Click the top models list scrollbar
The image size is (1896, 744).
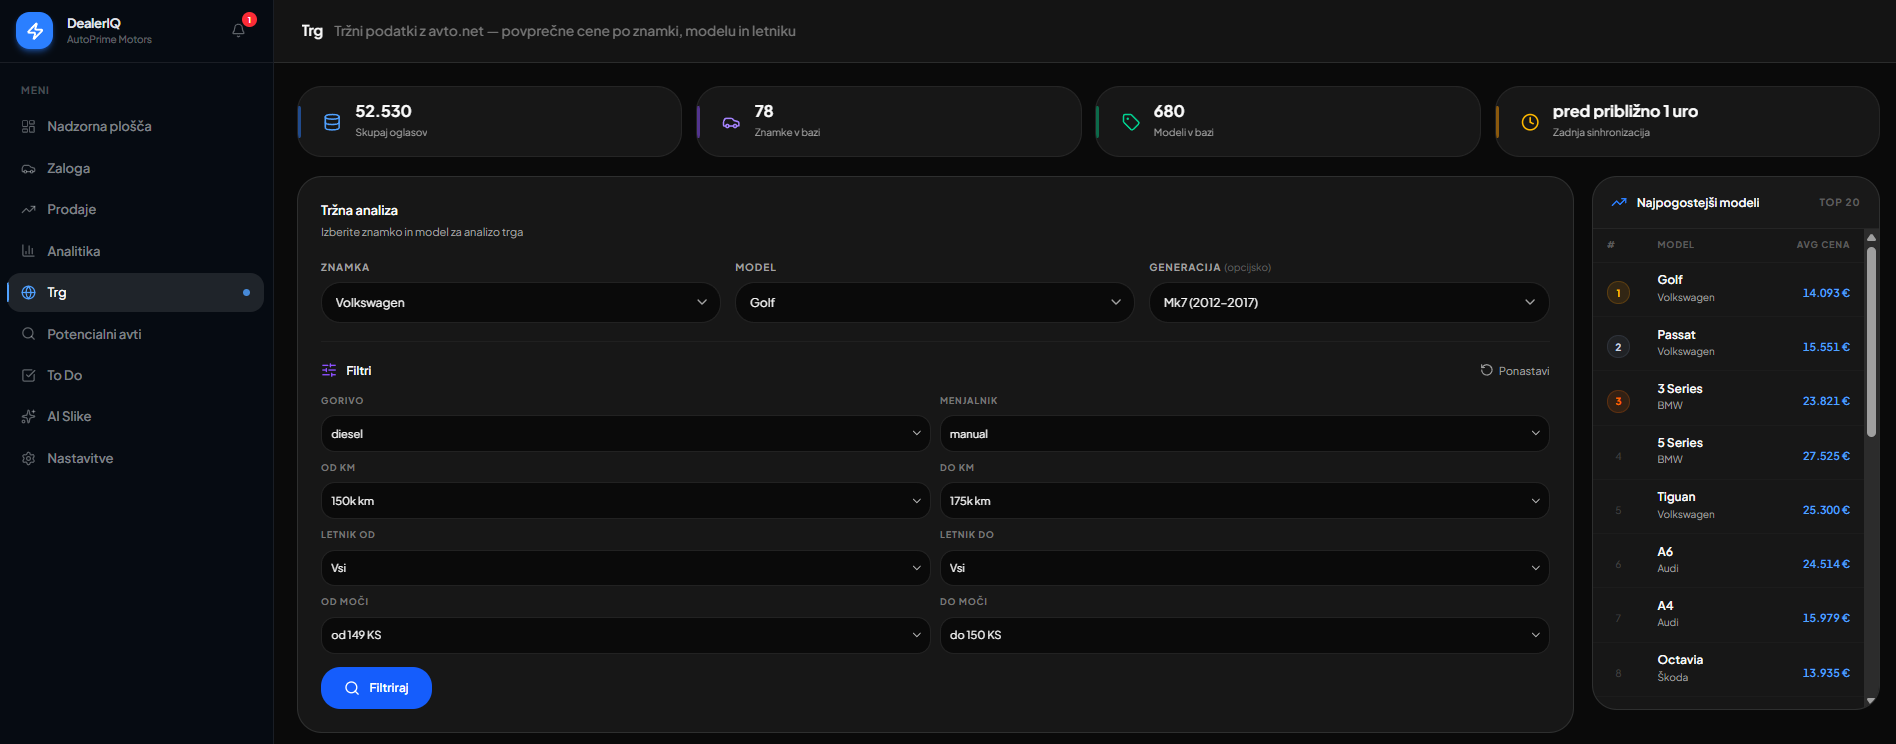click(1871, 340)
